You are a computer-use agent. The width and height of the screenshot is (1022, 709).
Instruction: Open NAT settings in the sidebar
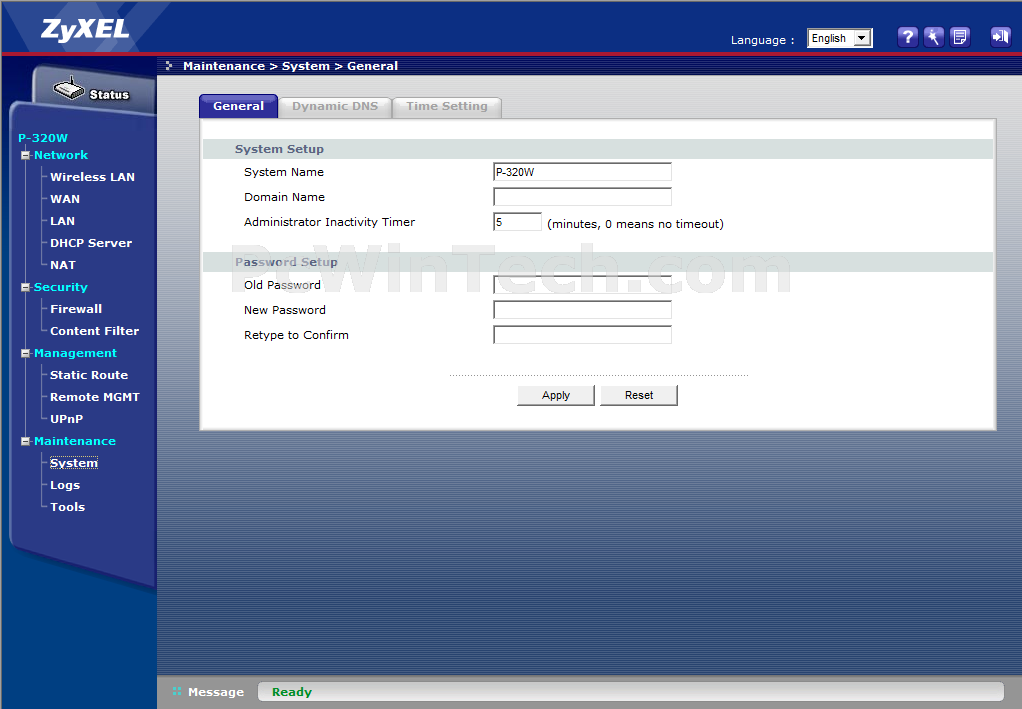click(63, 265)
